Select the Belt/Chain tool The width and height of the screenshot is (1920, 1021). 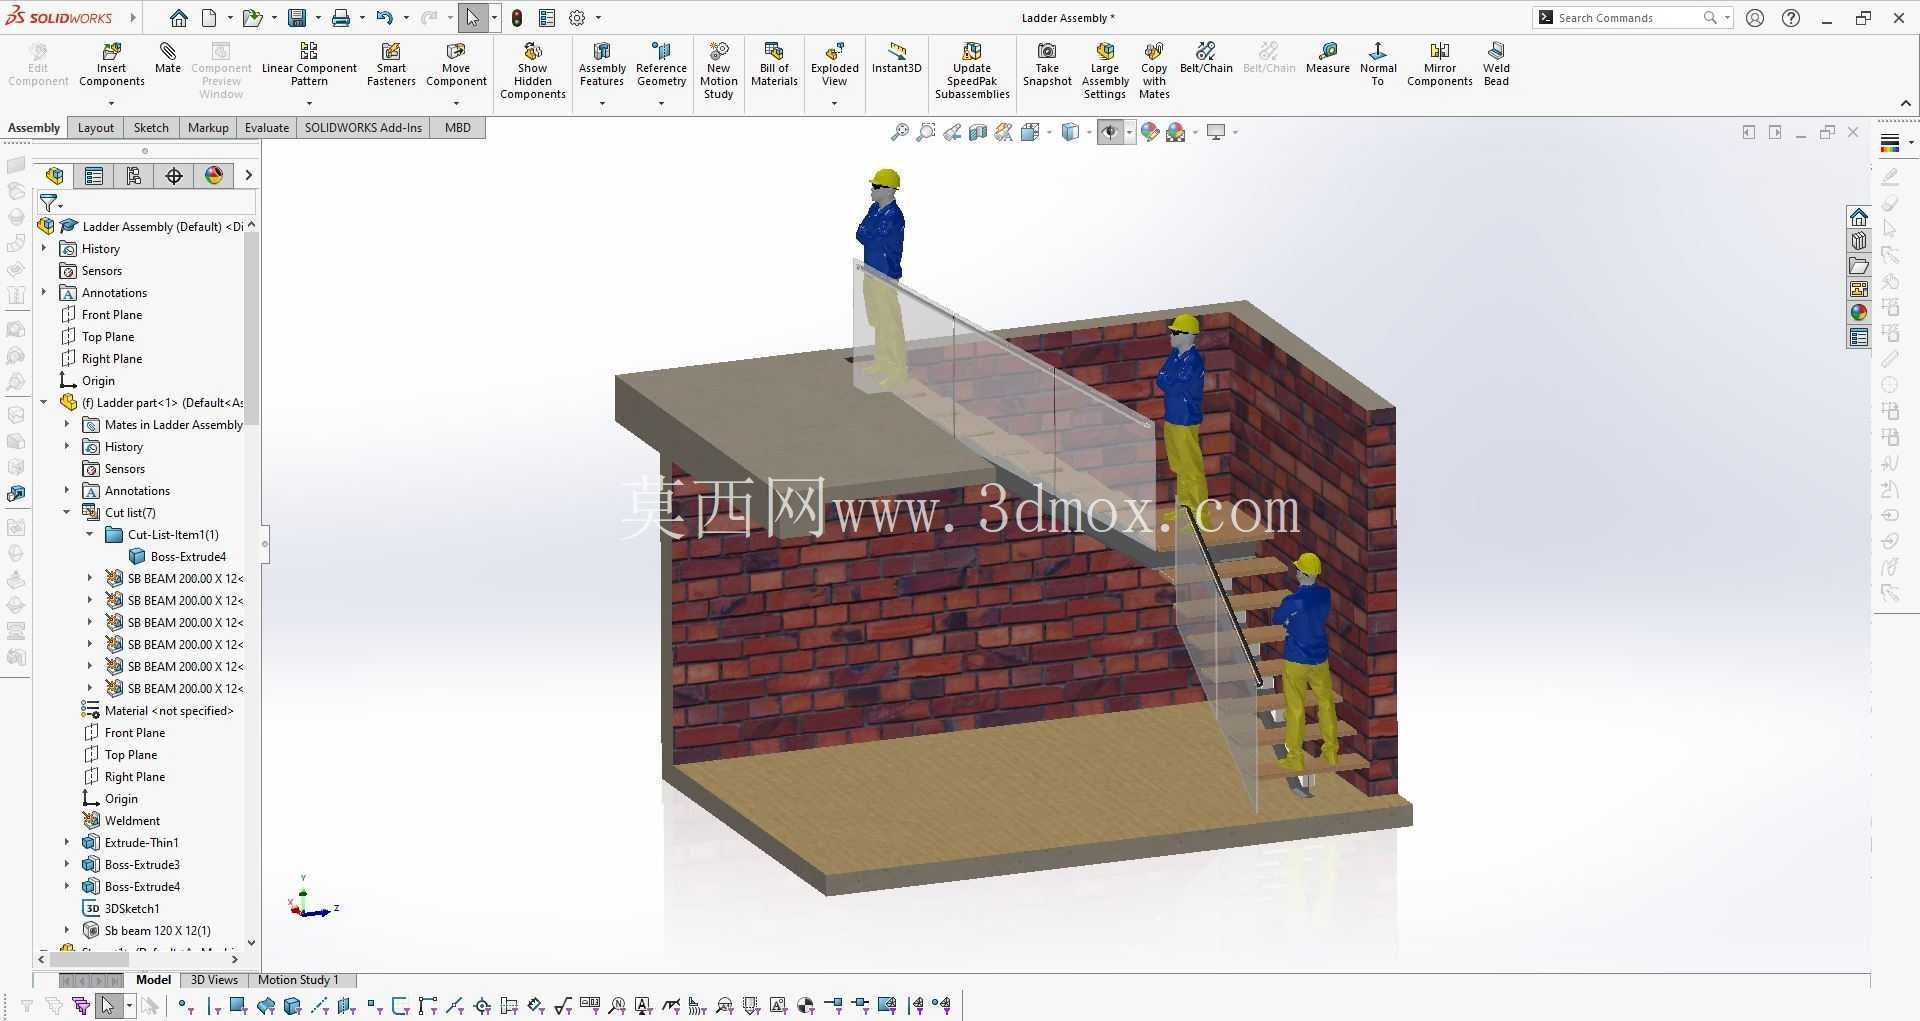[1206, 58]
